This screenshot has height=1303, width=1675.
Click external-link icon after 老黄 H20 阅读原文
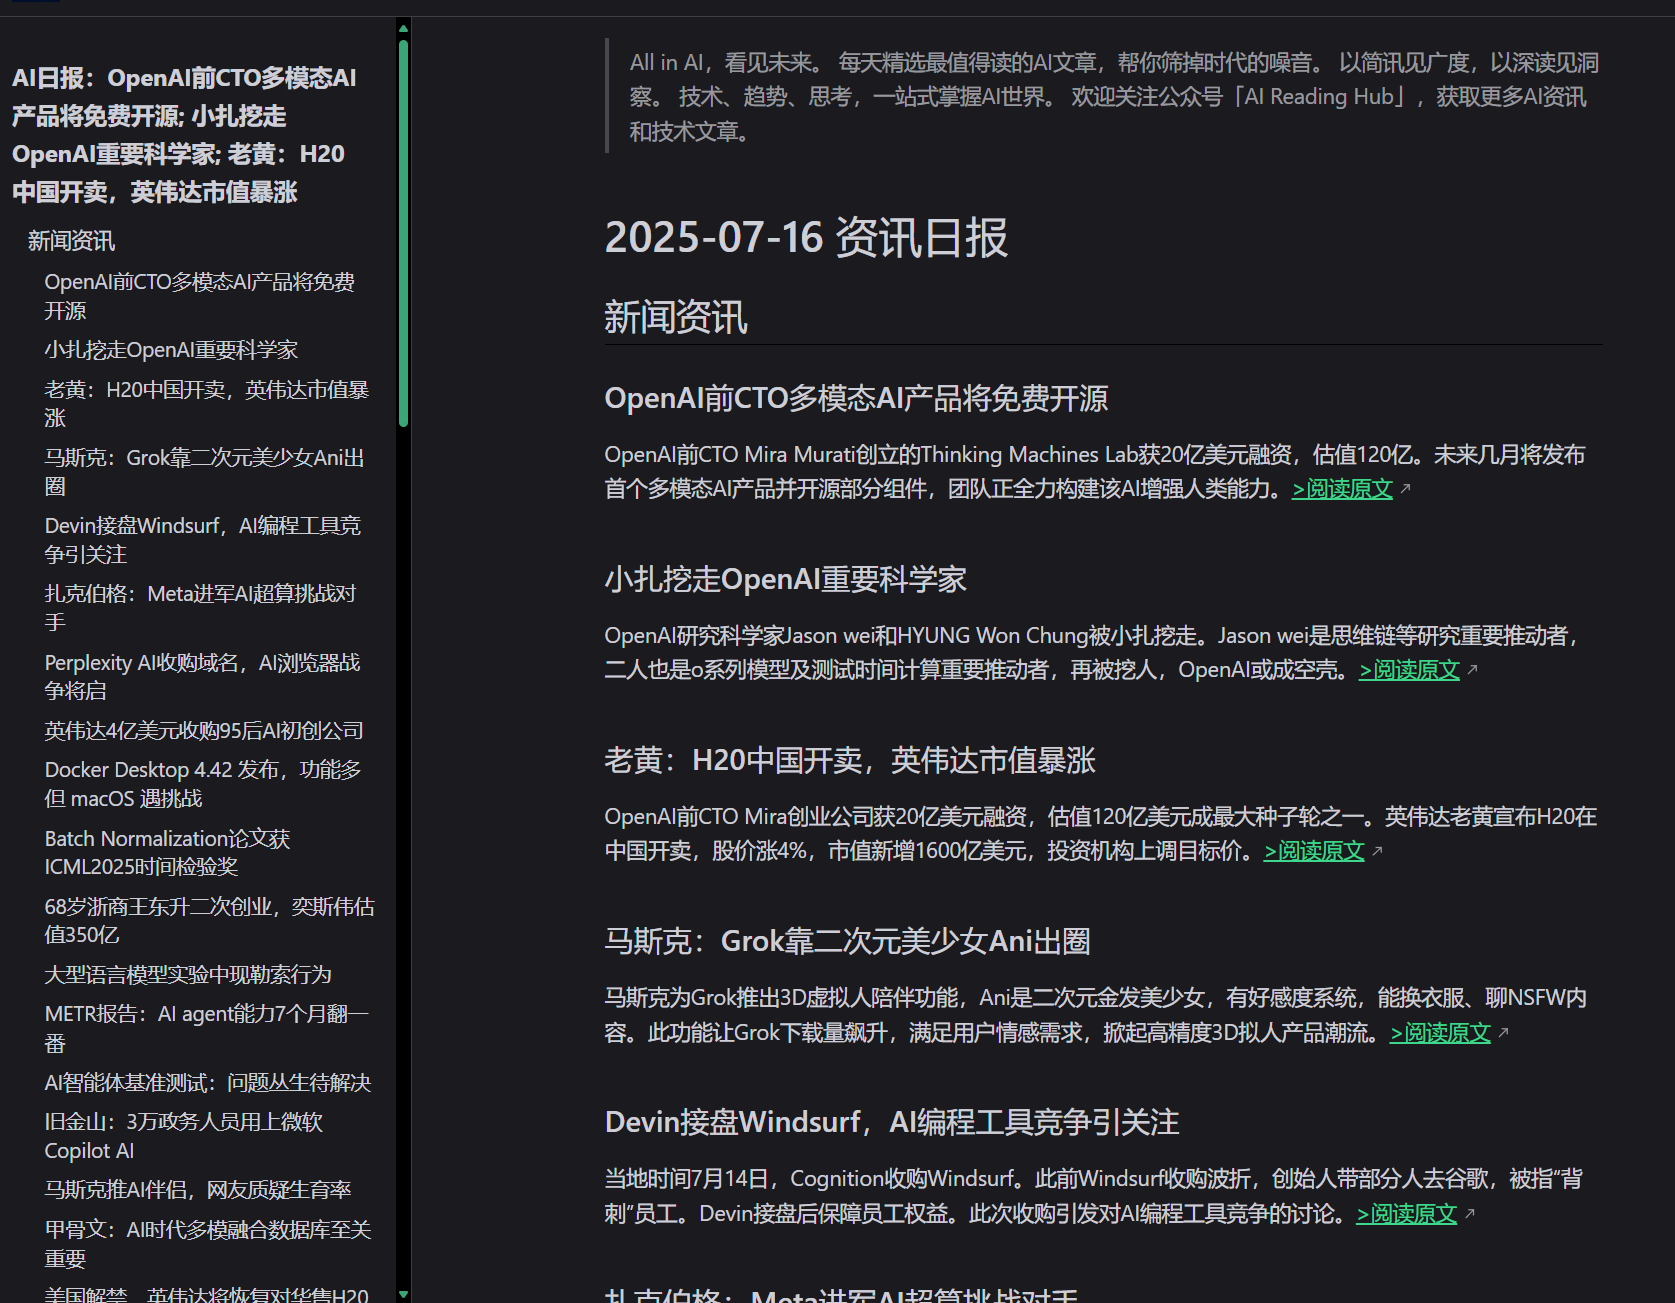pyautogui.click(x=1377, y=851)
